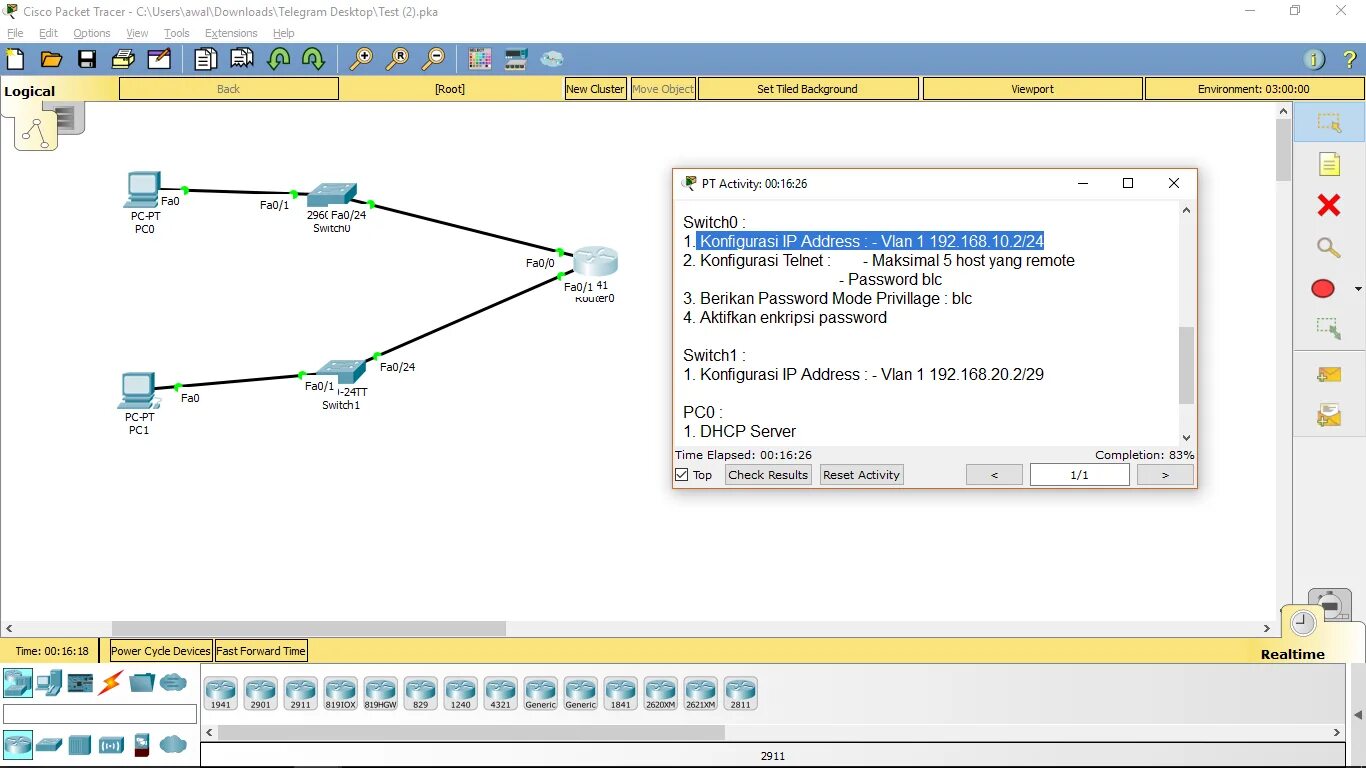
Task: Open the drawing palette icon
Action: [x=480, y=59]
